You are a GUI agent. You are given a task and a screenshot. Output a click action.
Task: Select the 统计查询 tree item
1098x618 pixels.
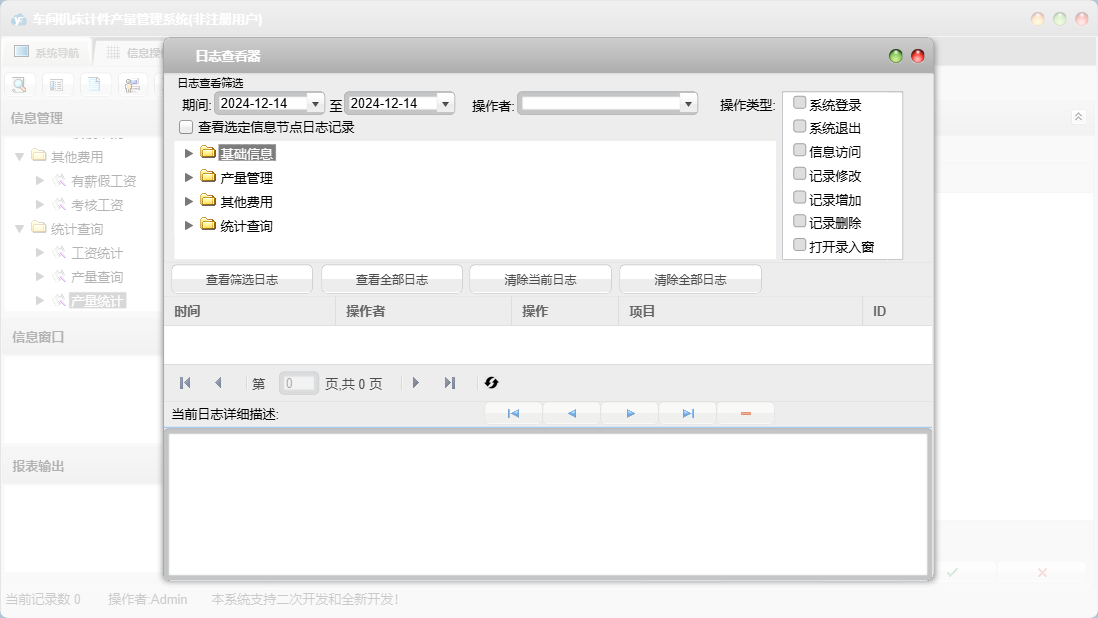[x=246, y=226]
